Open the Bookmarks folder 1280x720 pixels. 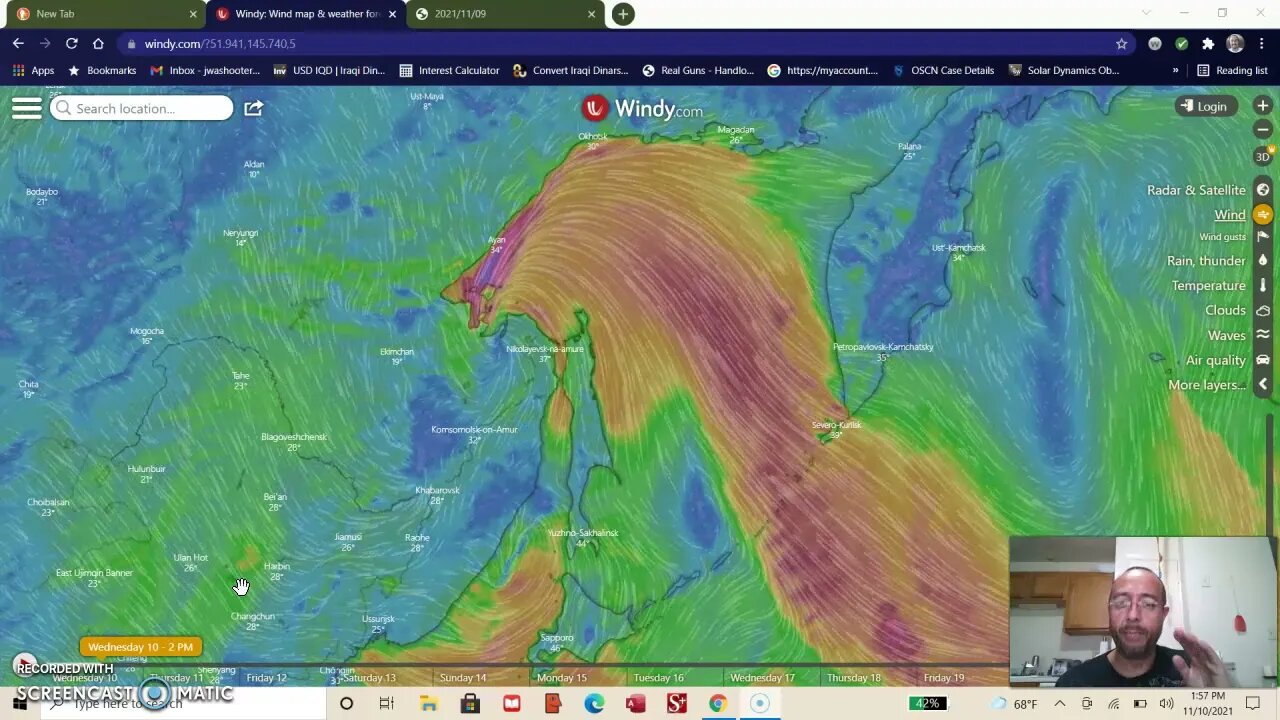coord(101,71)
